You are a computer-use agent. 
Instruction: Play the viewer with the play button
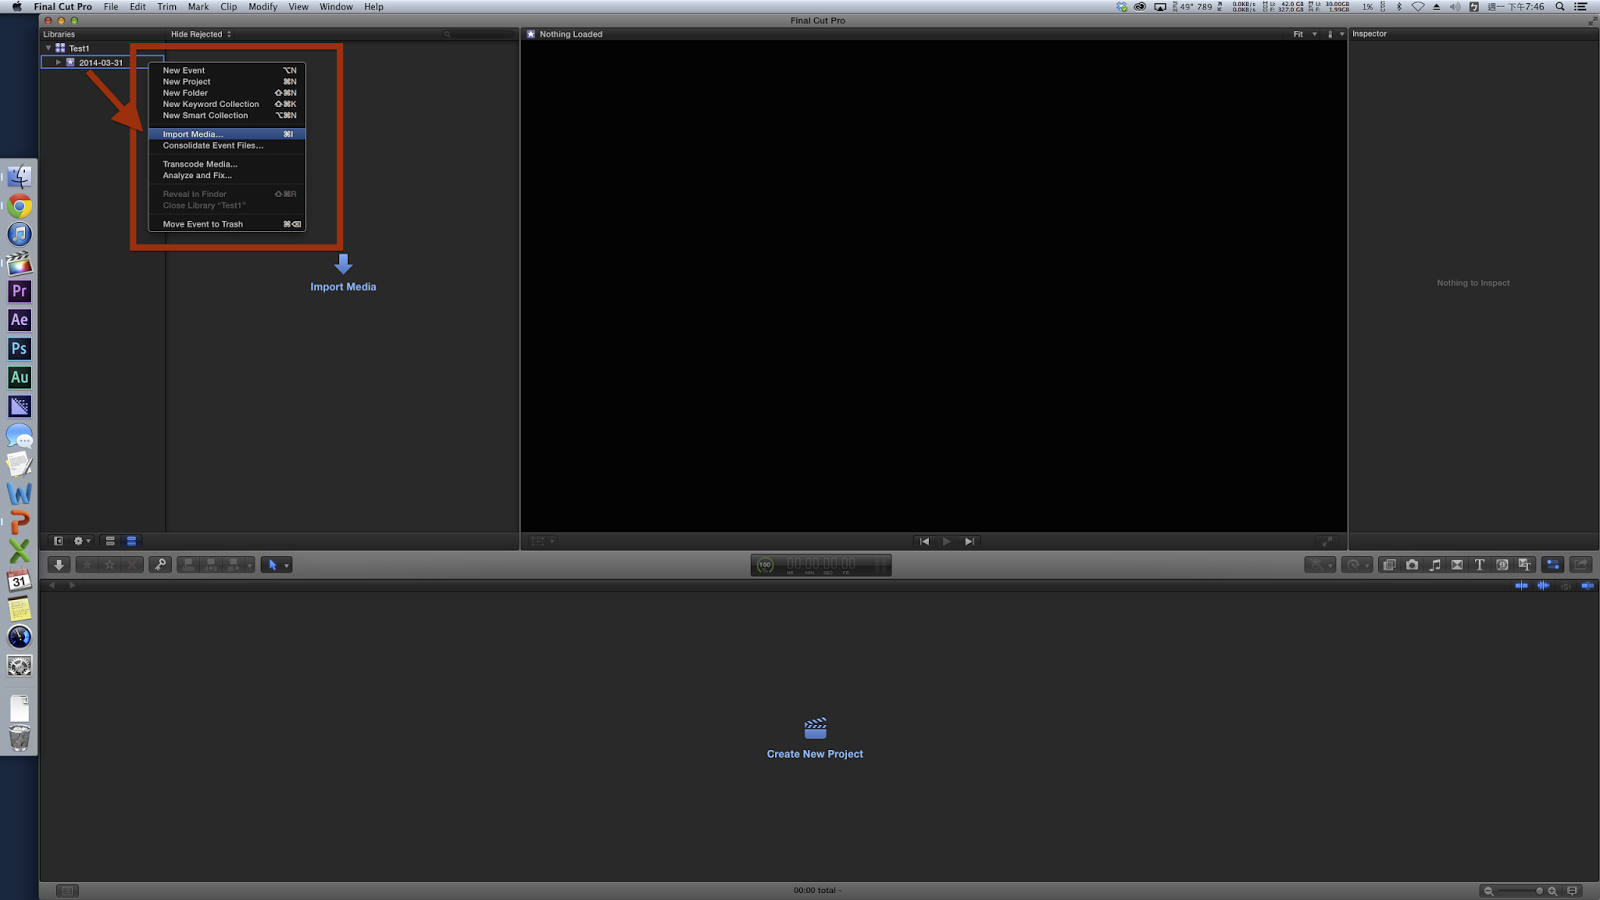tap(946, 541)
